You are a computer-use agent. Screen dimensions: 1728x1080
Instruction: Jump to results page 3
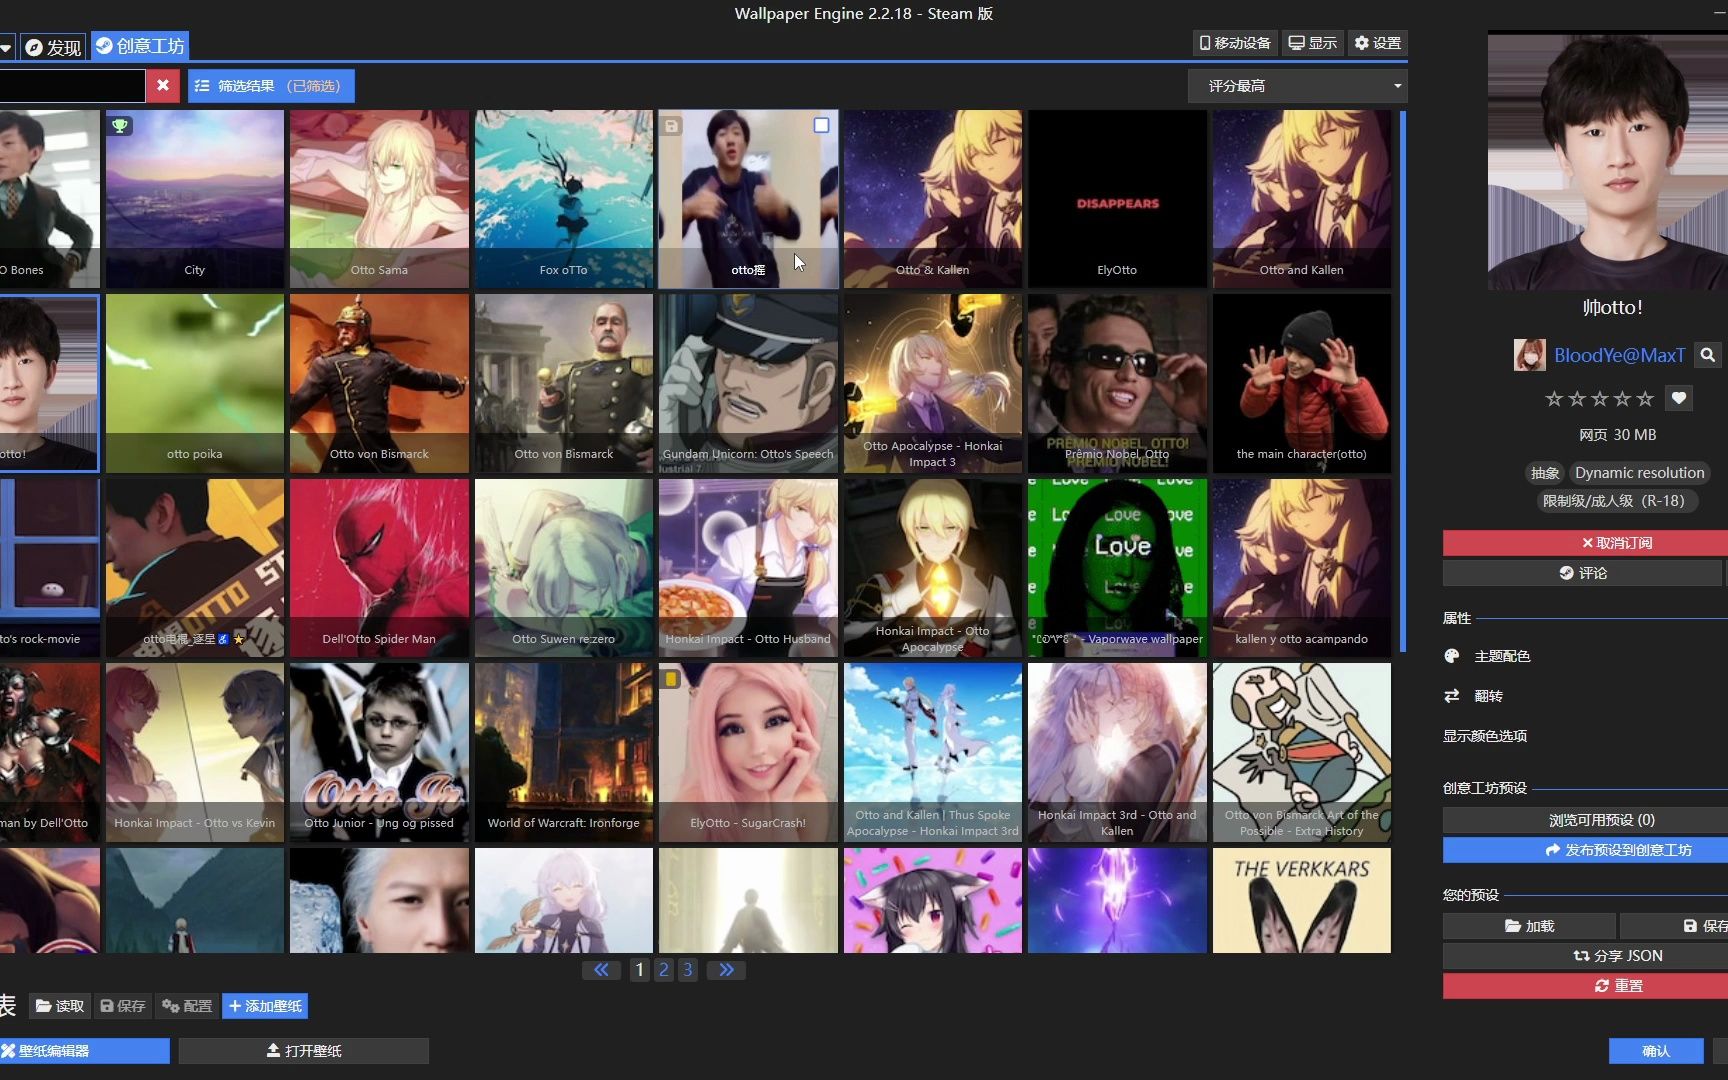pos(687,970)
